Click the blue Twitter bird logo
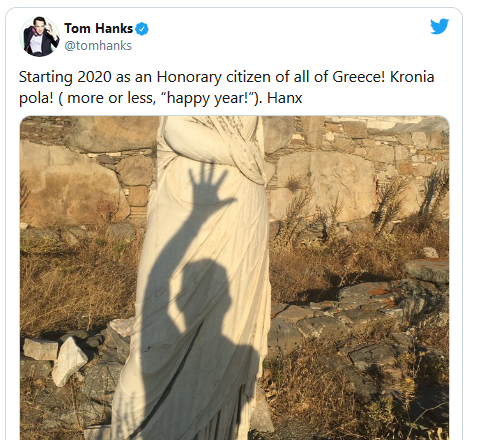 [x=439, y=26]
